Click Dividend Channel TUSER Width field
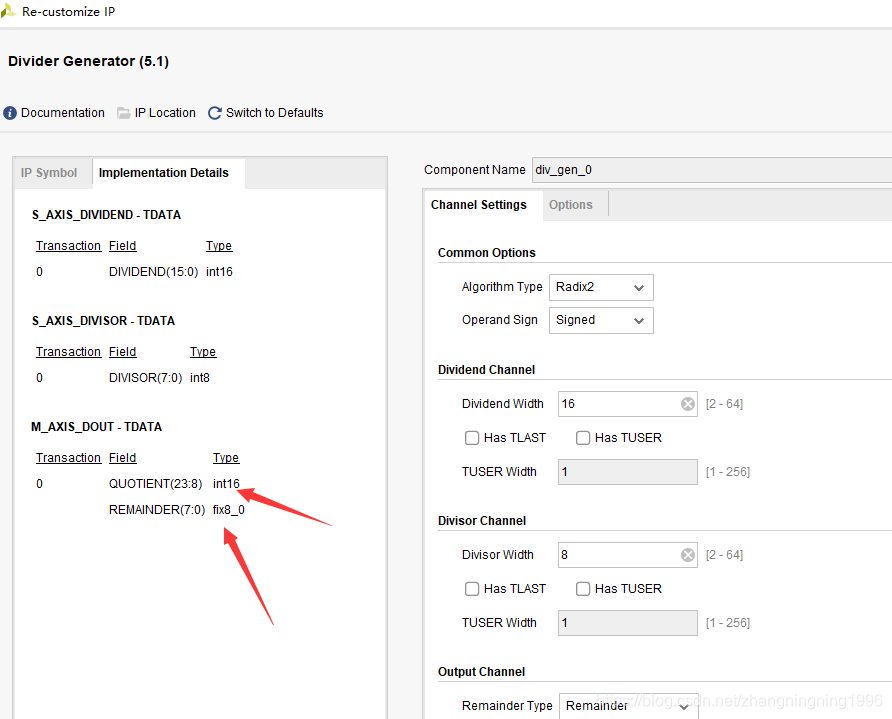Image resolution: width=892 pixels, height=719 pixels. (627, 472)
